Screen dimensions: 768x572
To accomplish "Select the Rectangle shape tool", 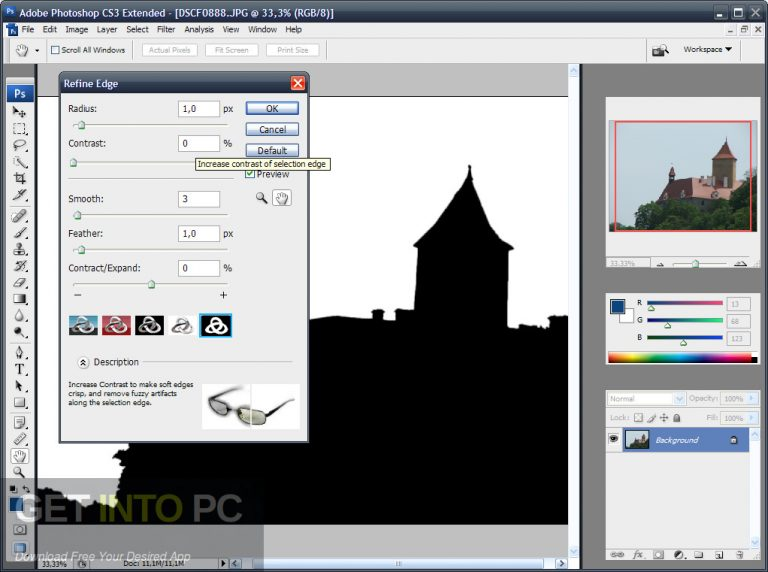I will click(19, 403).
